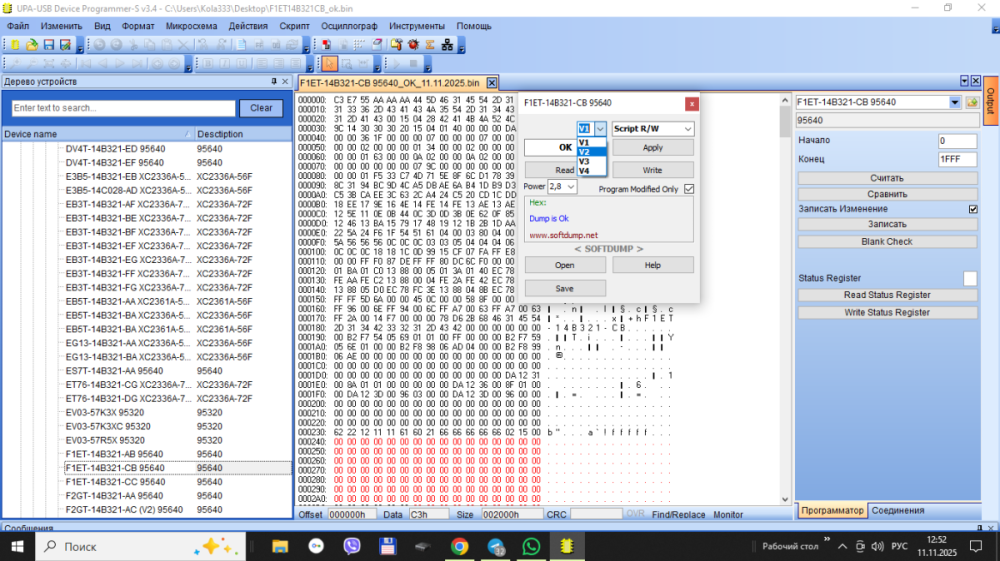The width and height of the screenshot is (1000, 561).
Task: Click the Device name column header
Action: click(97, 134)
